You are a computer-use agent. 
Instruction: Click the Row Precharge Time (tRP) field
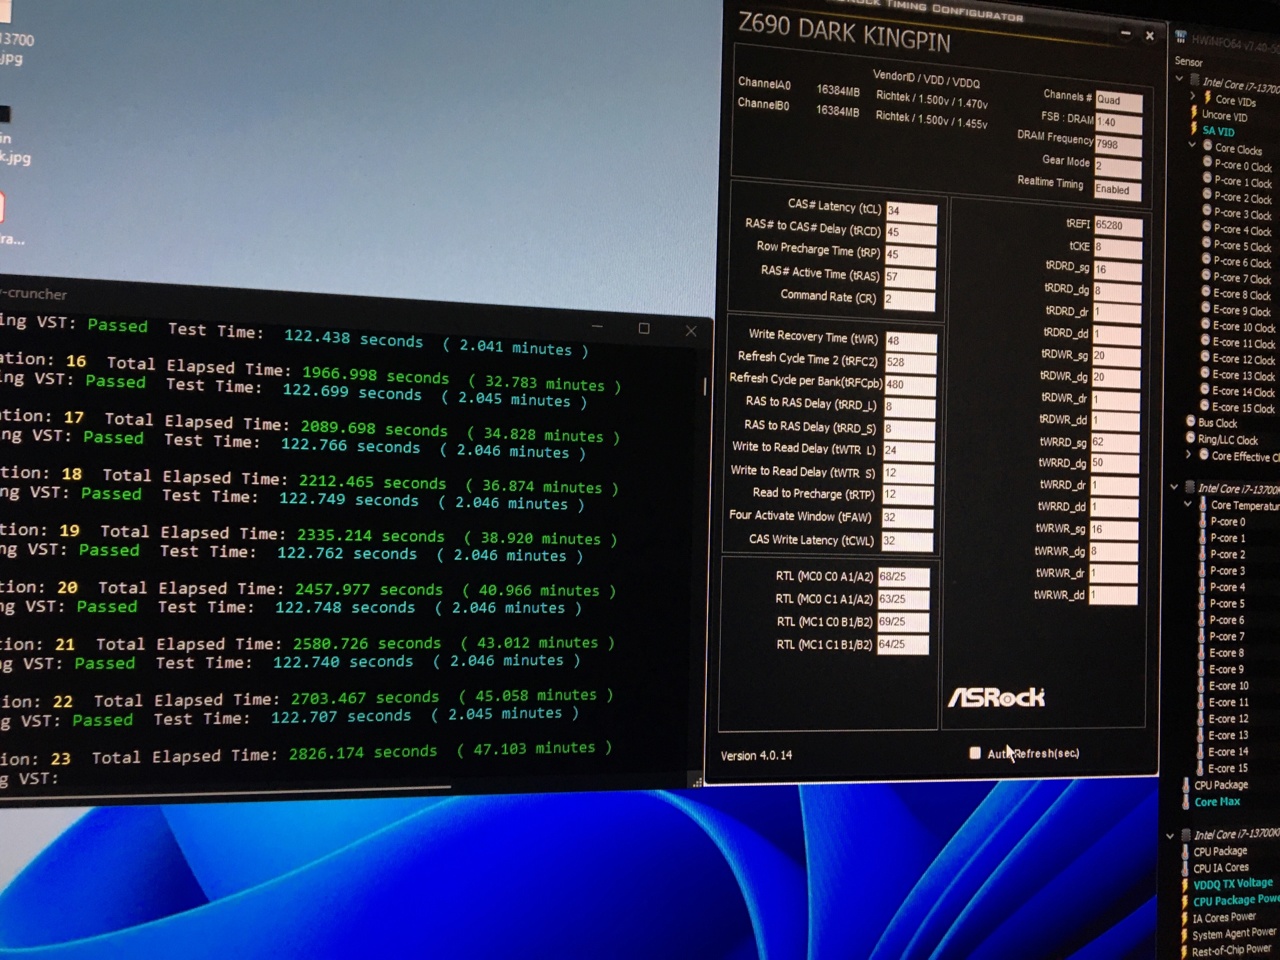tap(910, 255)
